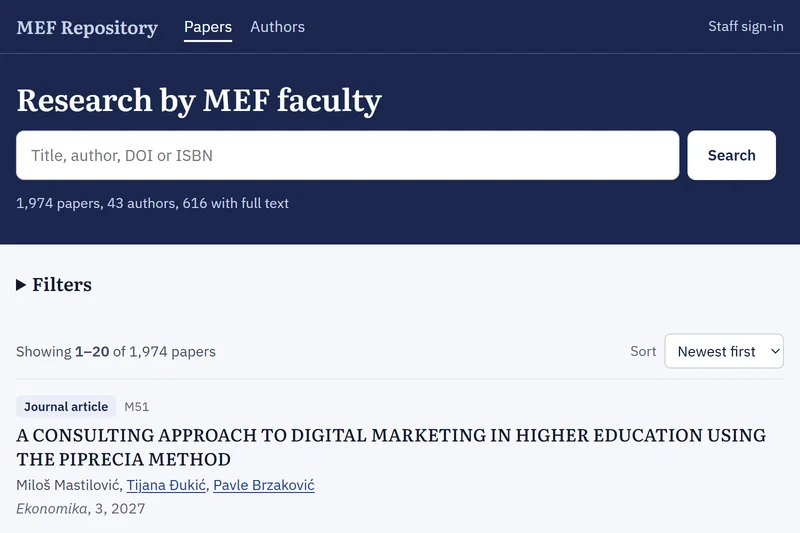Viewport: 800px width, 533px height.
Task: Click the Miloš Mastilović author name
Action: [67, 485]
